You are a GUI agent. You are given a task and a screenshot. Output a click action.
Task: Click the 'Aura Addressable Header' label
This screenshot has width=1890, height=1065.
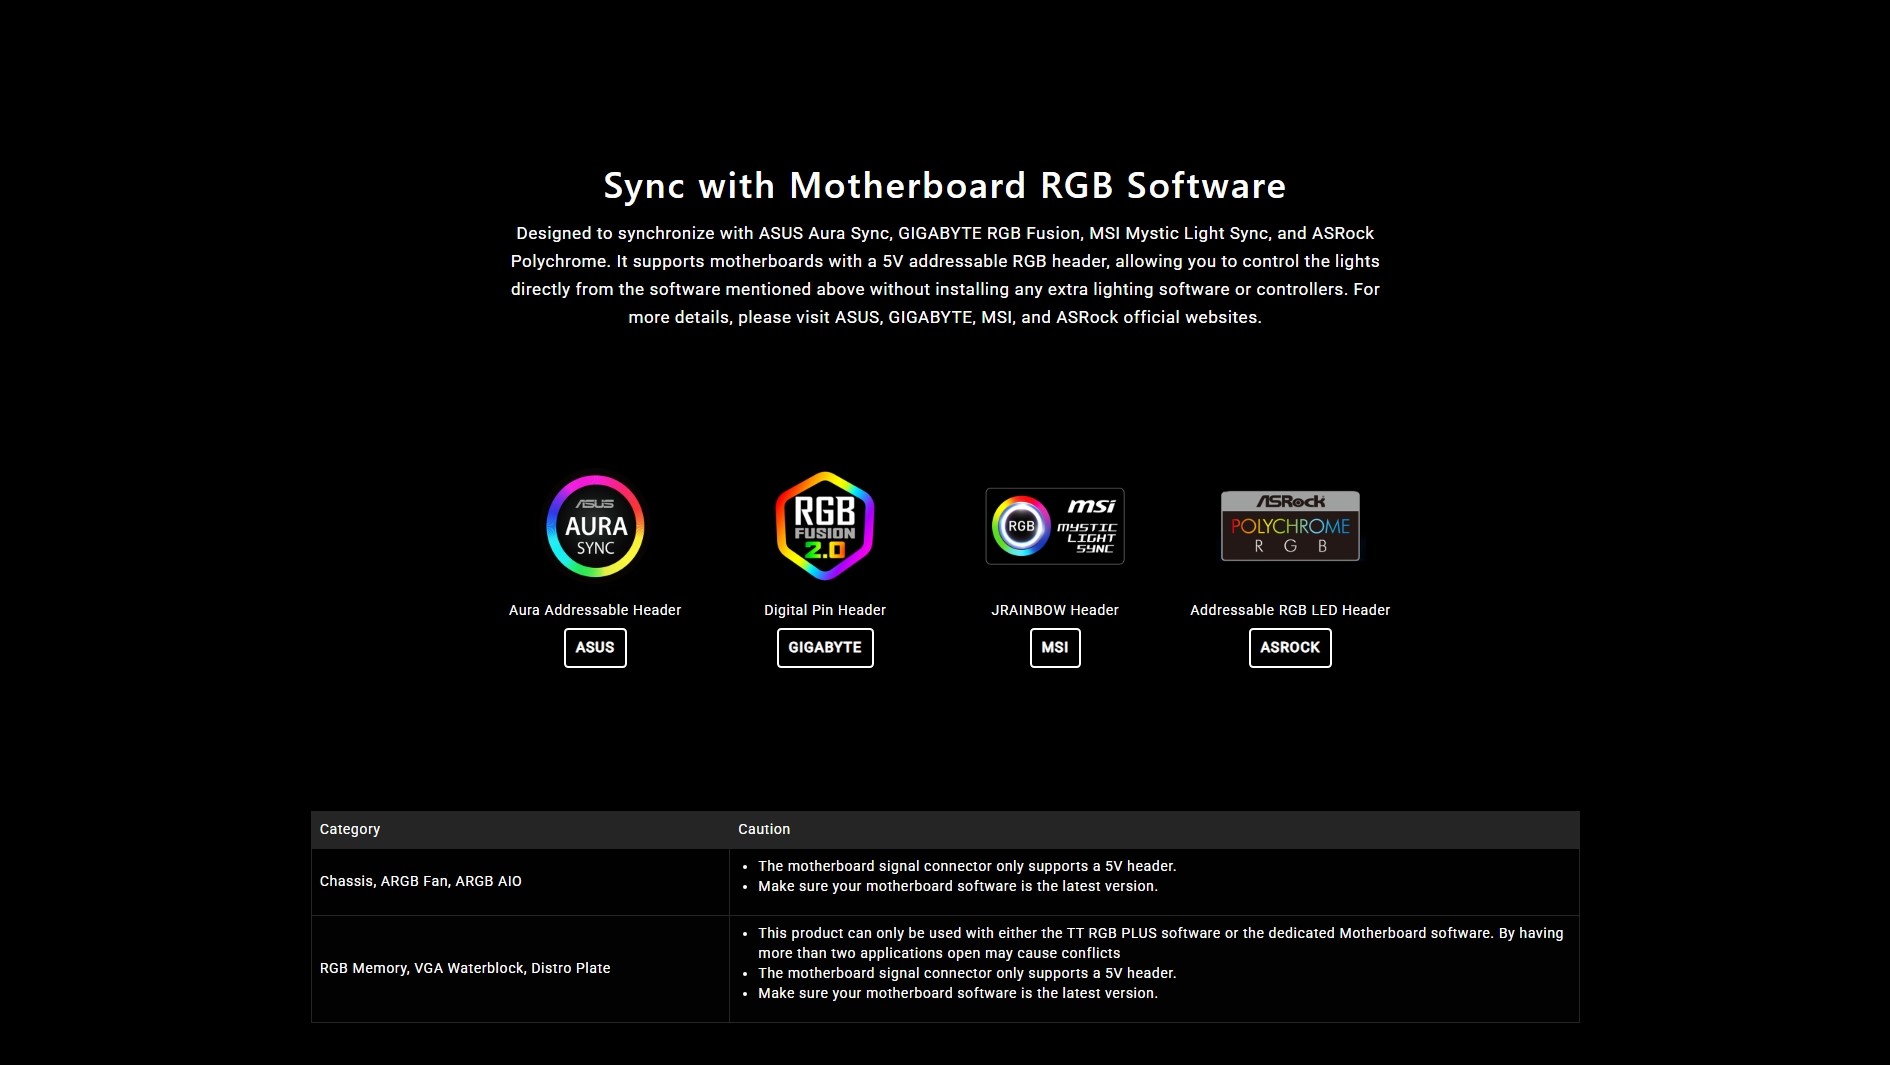(595, 610)
